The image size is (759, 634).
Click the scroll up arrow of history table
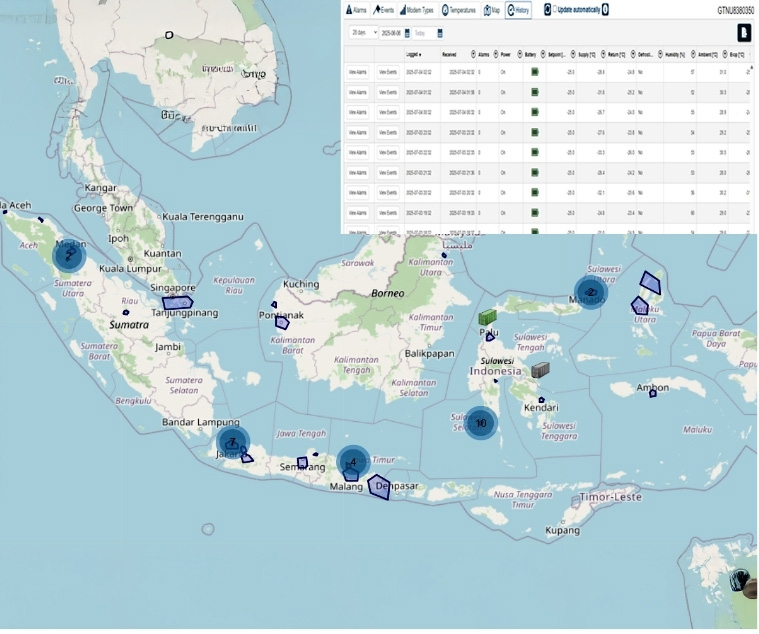pyautogui.click(x=752, y=67)
